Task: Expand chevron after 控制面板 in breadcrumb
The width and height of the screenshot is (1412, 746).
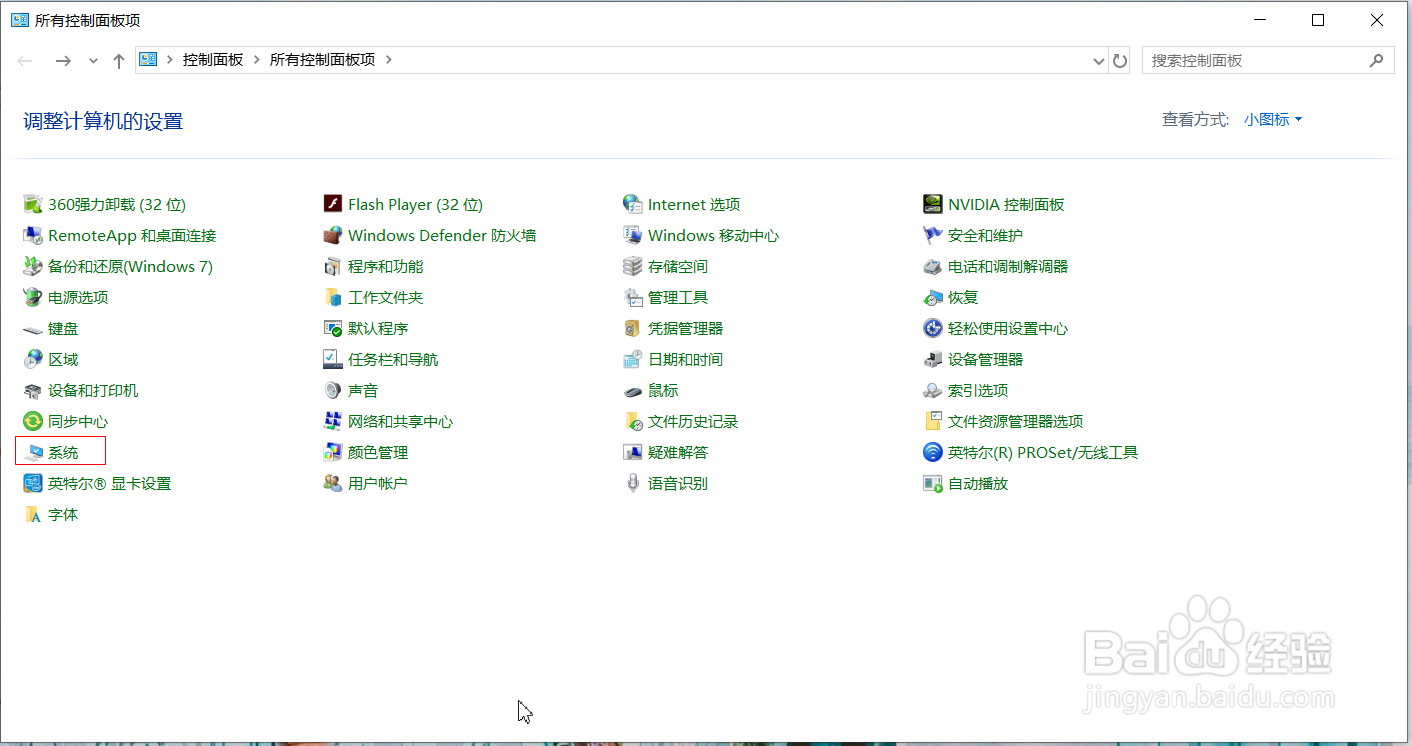Action: 257,60
